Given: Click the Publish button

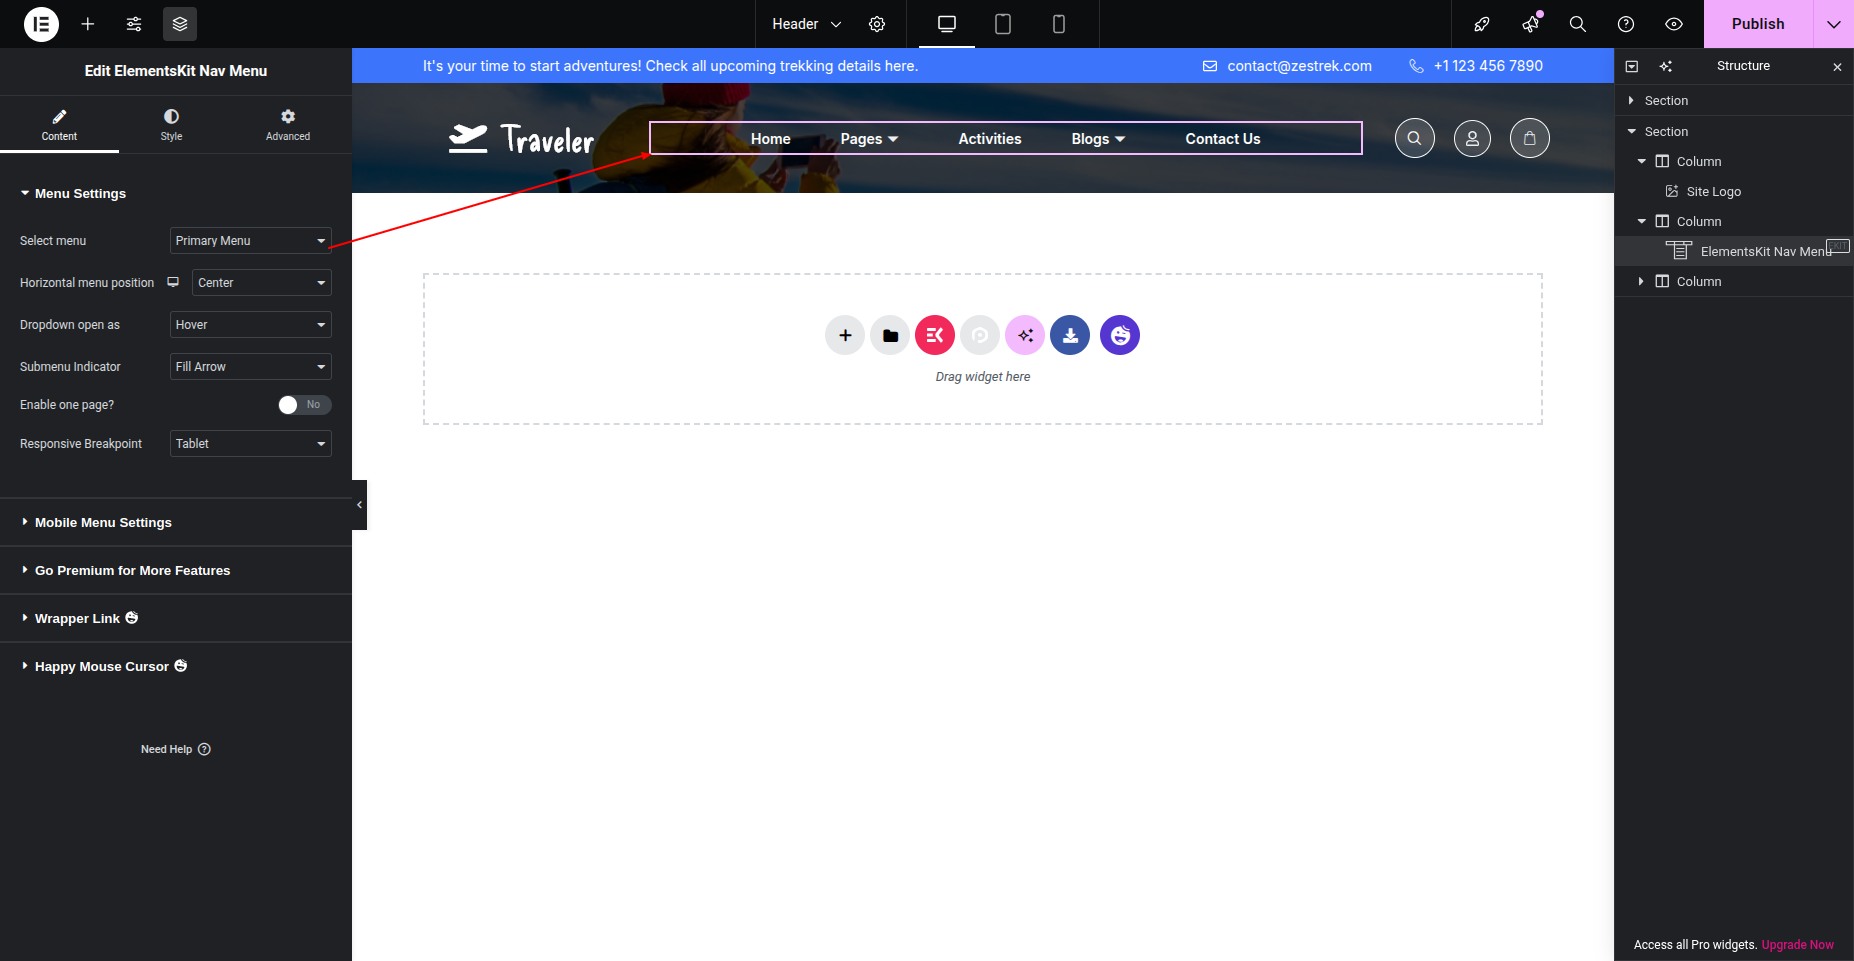Looking at the screenshot, I should (1758, 24).
